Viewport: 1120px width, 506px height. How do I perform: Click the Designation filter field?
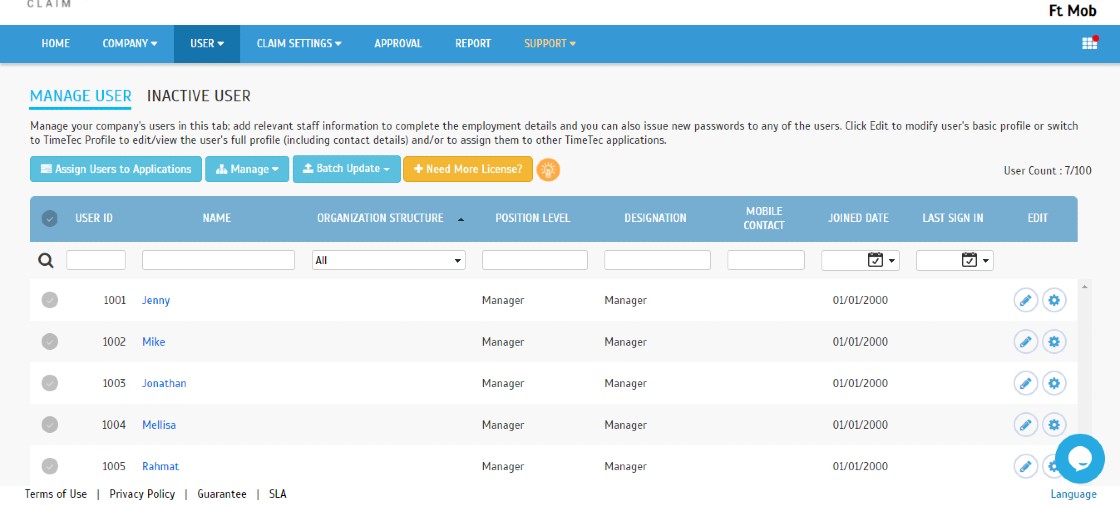[x=657, y=260]
